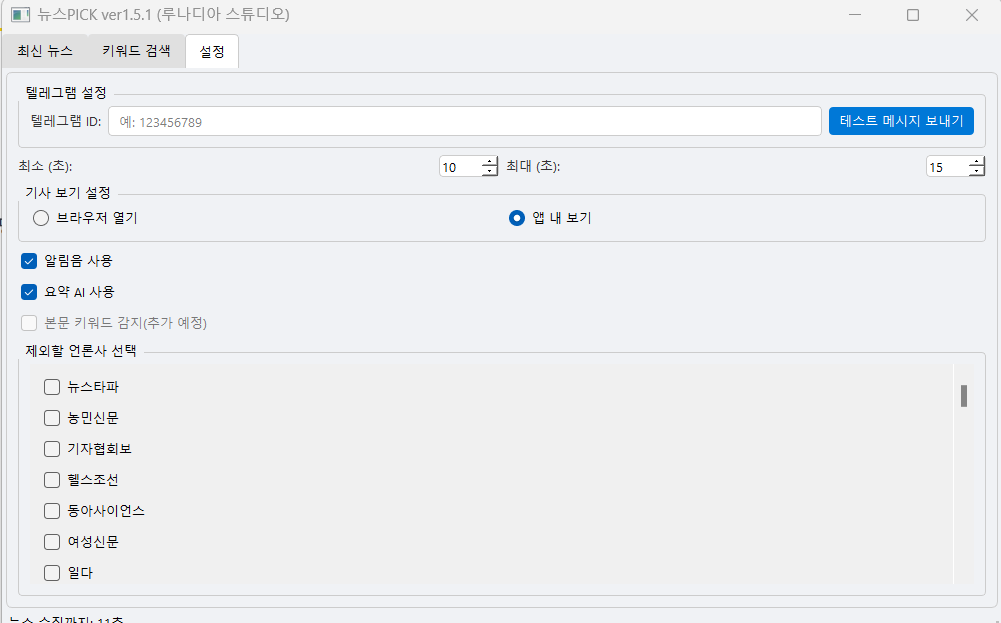
Task: Decrease the 최대 (초) value with down arrow
Action: [976, 172]
